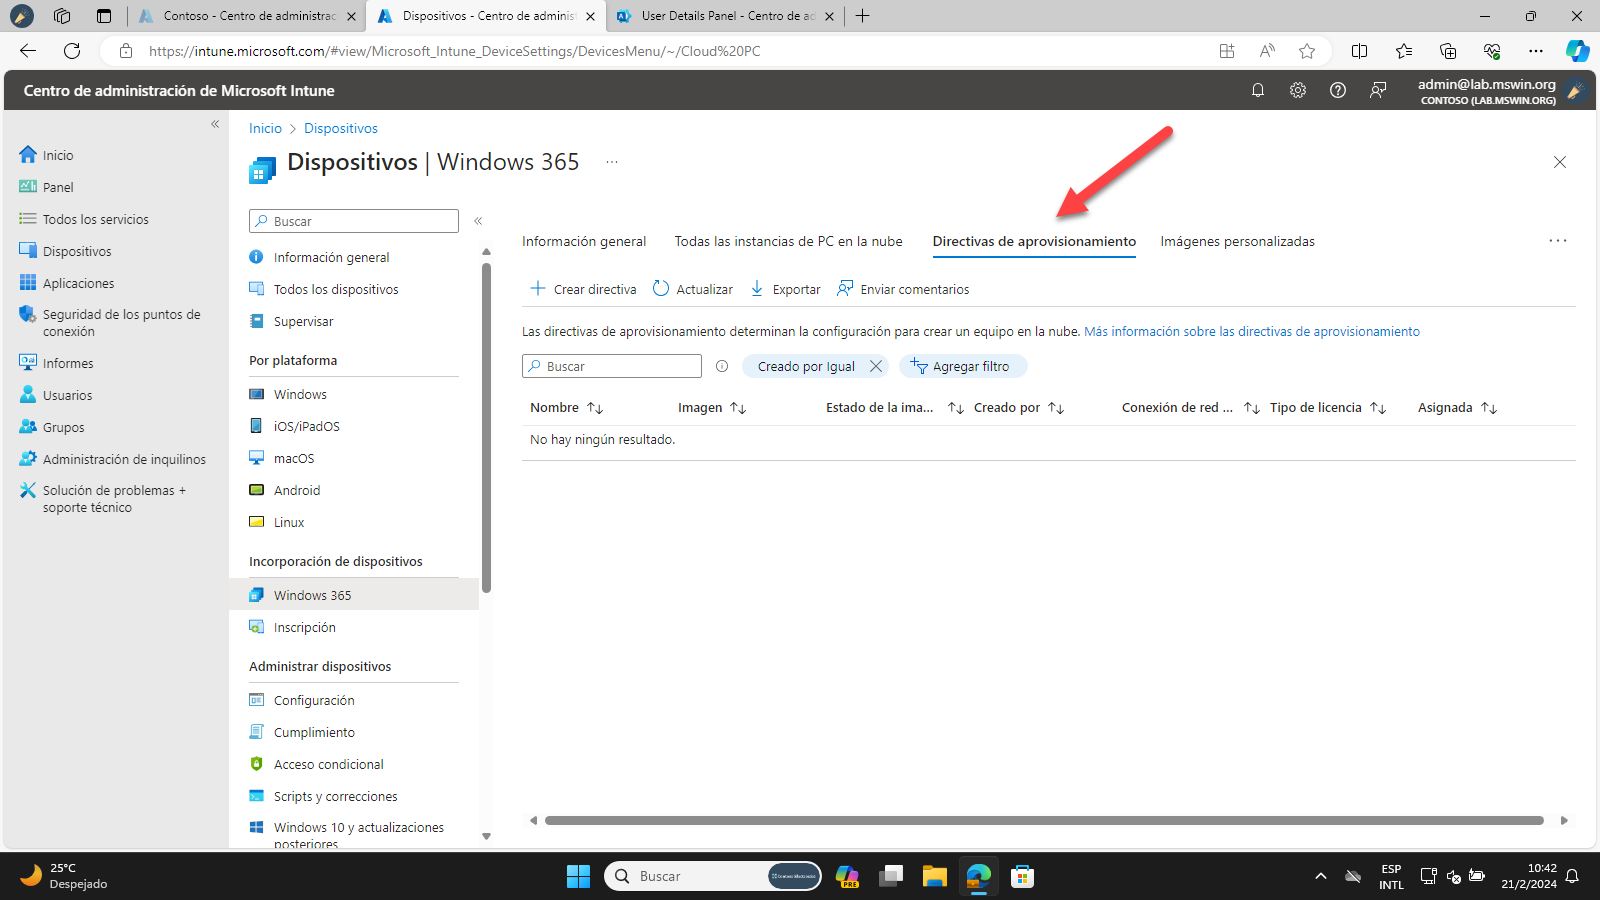This screenshot has height=900, width=1600.
Task: Open the help question mark icon
Action: 1338,90
